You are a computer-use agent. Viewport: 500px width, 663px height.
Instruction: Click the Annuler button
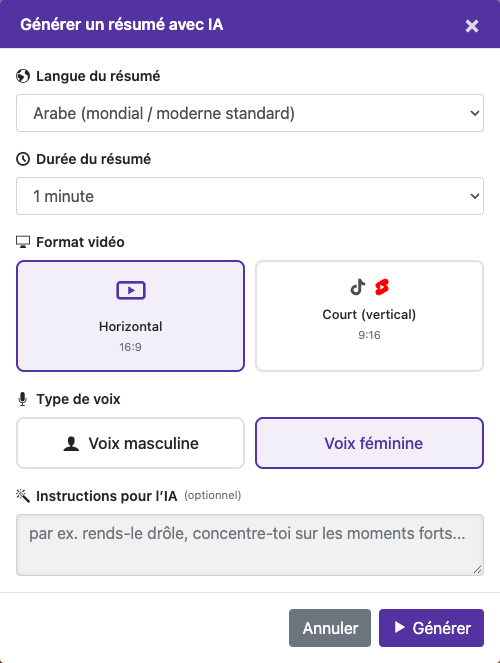tap(330, 628)
